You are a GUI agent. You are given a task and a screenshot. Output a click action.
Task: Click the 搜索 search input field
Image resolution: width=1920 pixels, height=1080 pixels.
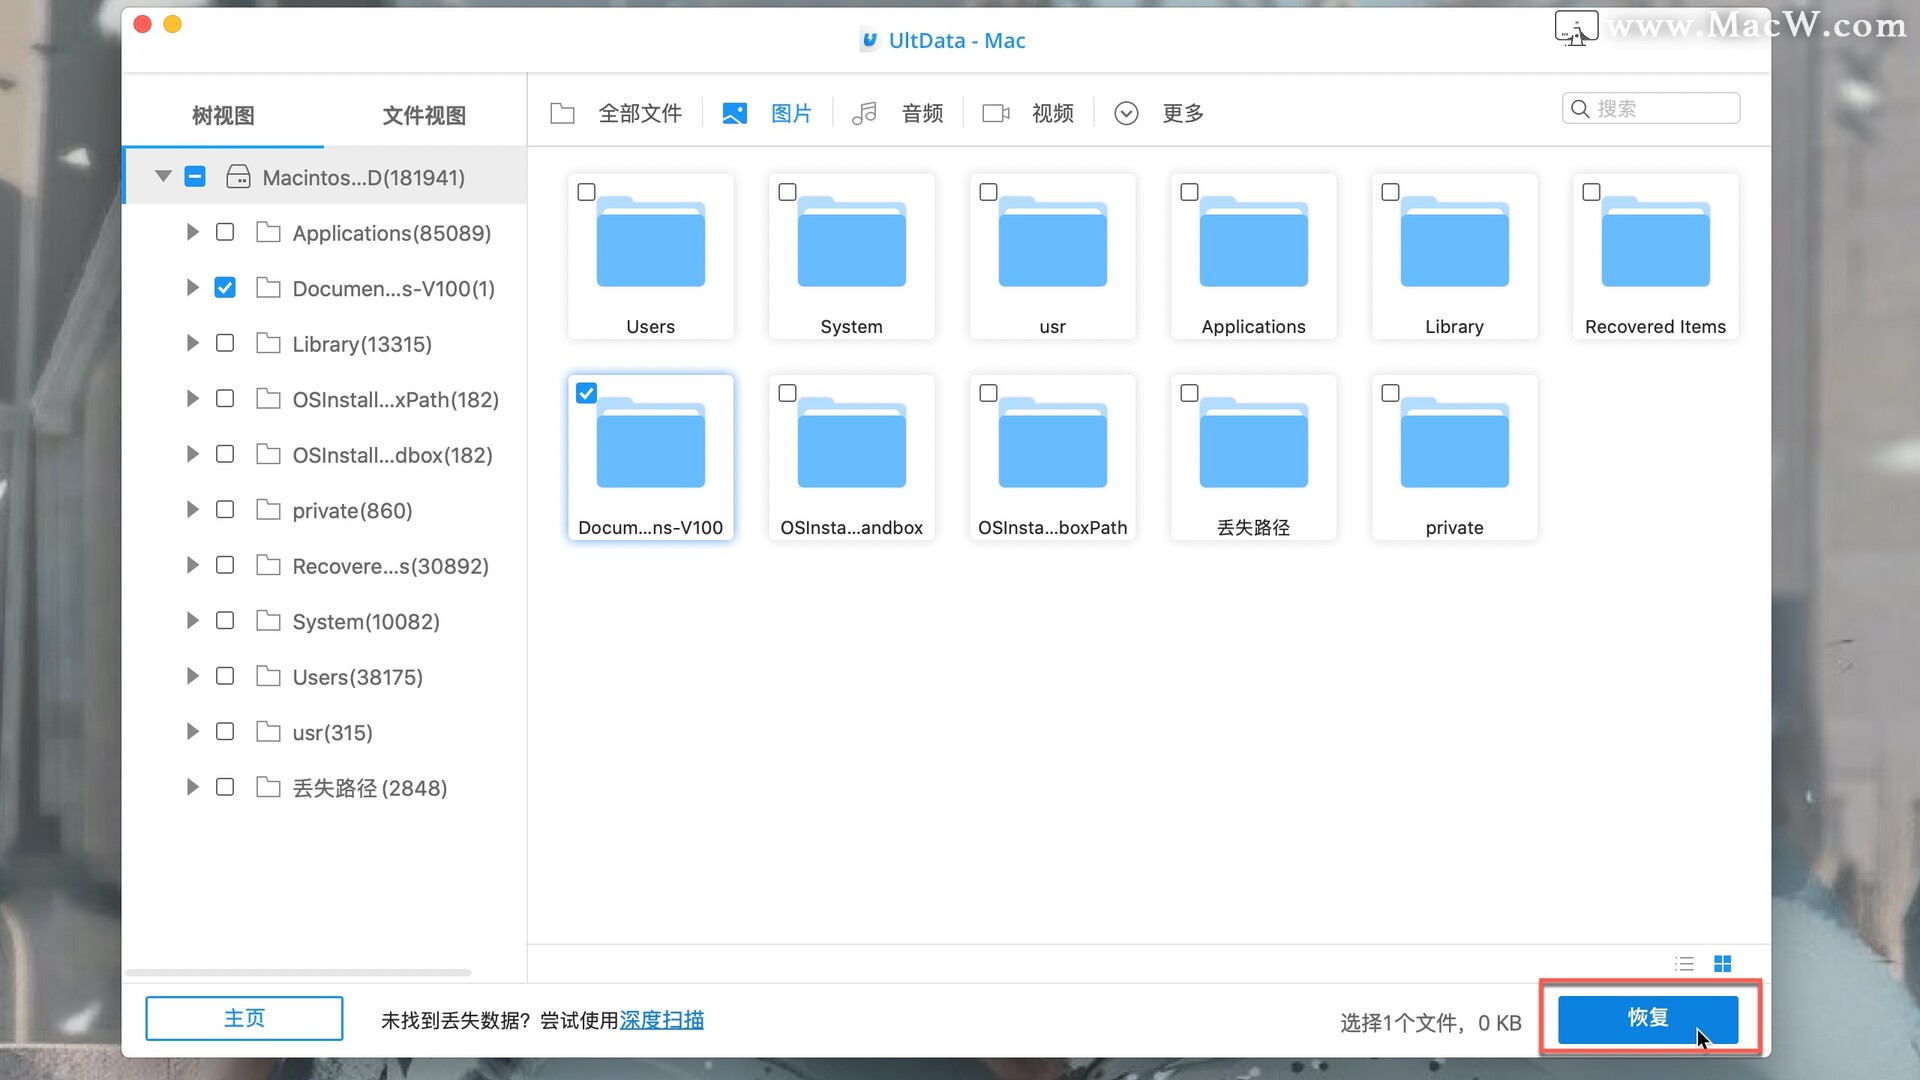click(1662, 108)
